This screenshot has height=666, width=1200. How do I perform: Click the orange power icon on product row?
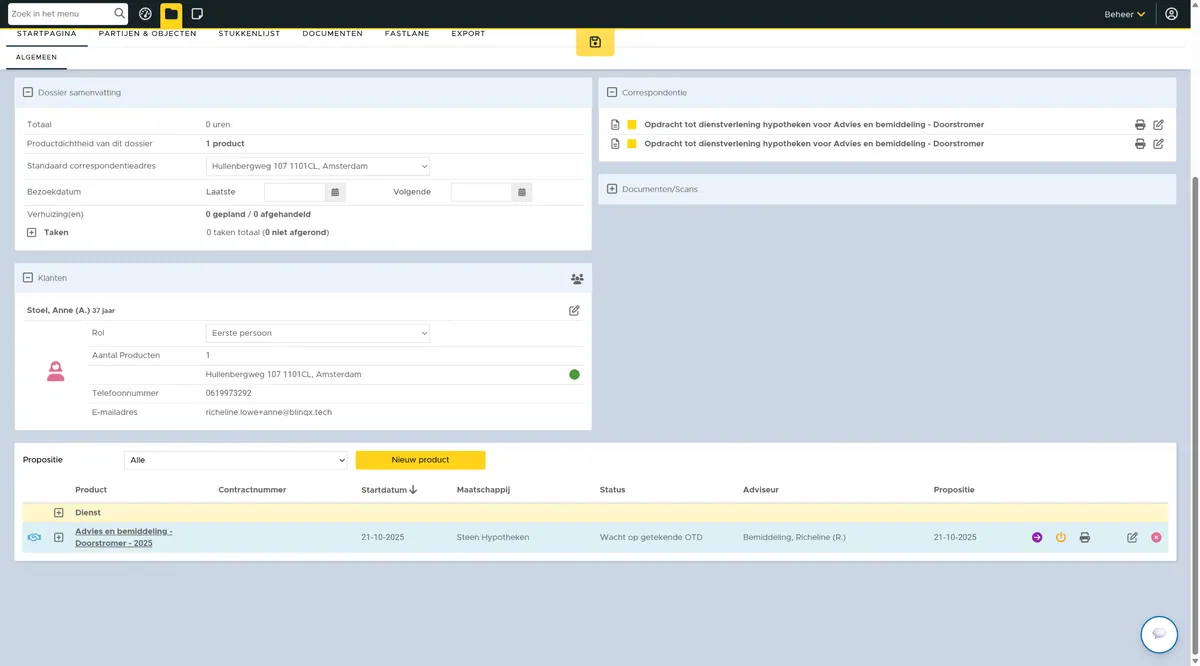1061,538
